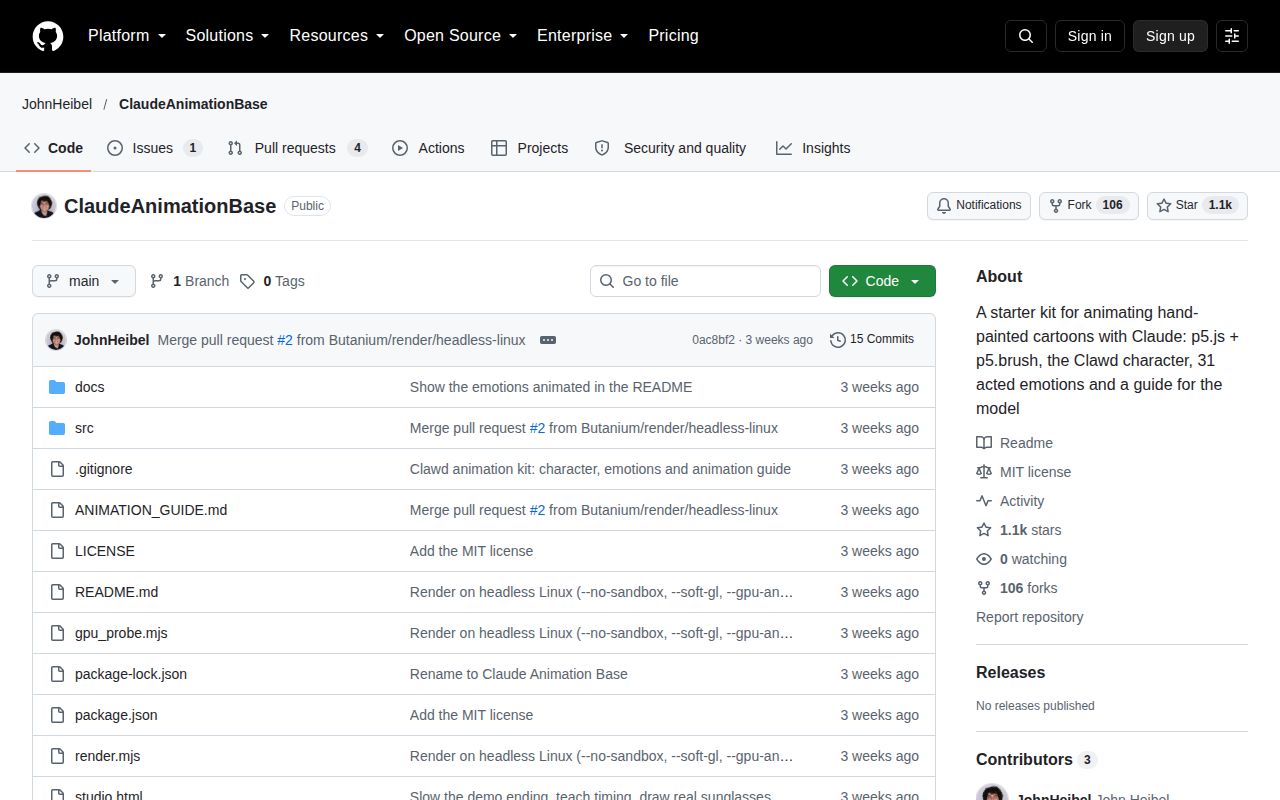Expand the Open Source menu
Image resolution: width=1280 pixels, height=800 pixels.
pyautogui.click(x=461, y=36)
